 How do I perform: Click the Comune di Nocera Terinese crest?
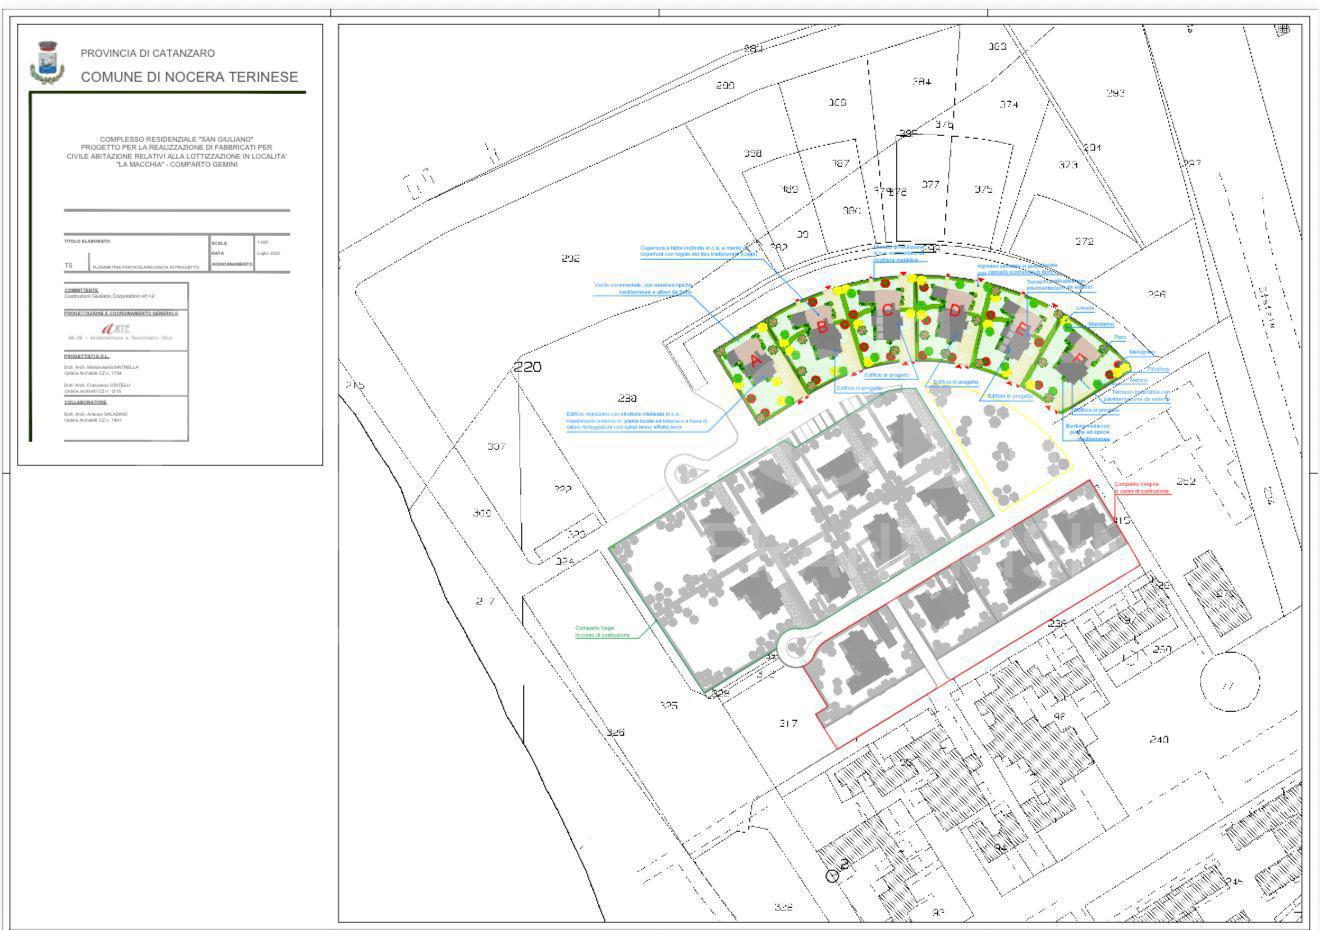pos(46,62)
